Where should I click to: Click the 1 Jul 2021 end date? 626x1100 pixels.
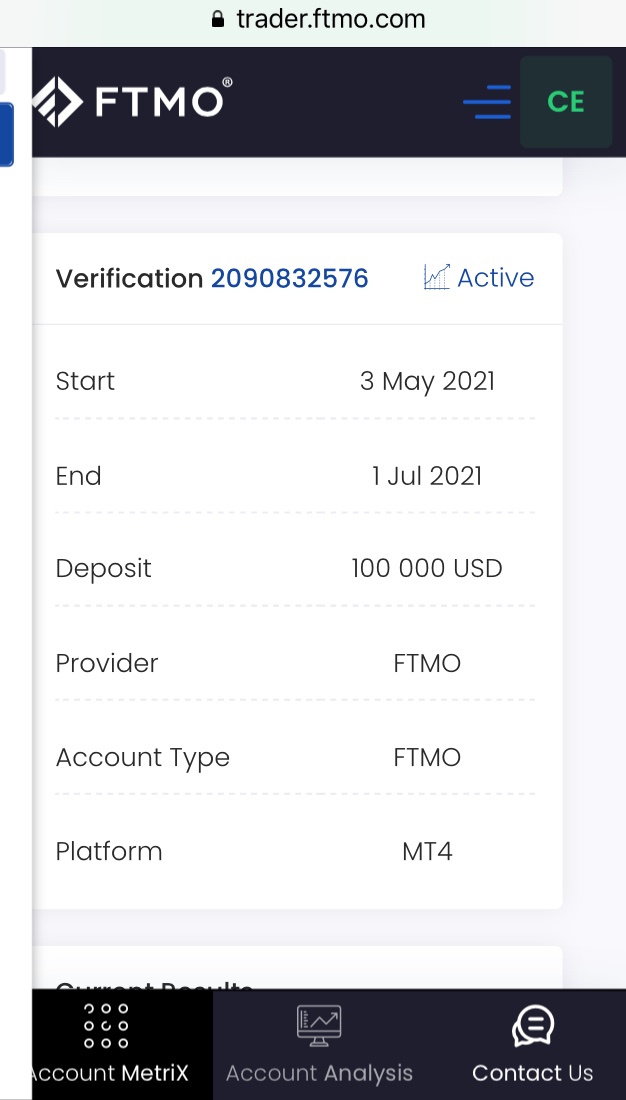(427, 476)
